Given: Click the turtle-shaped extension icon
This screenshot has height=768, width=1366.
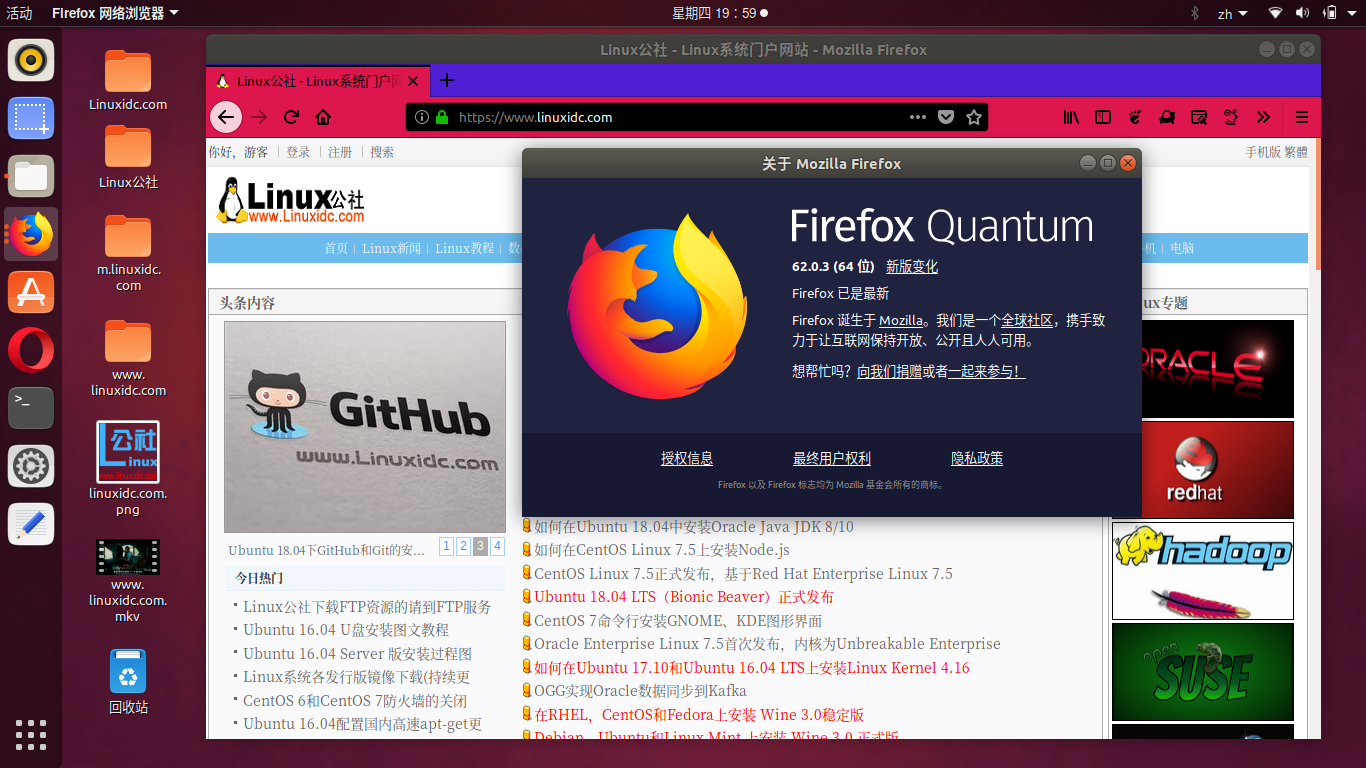Looking at the screenshot, I should tap(1167, 117).
